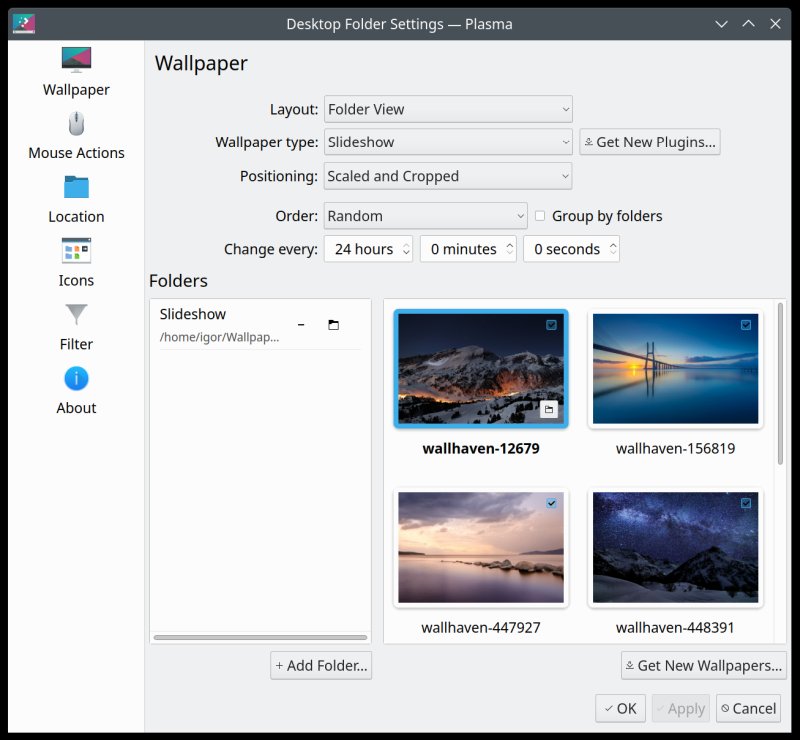Open the Slideshow folder in file manager
Screen dimensions: 800x740
pyautogui.click(x=333, y=325)
